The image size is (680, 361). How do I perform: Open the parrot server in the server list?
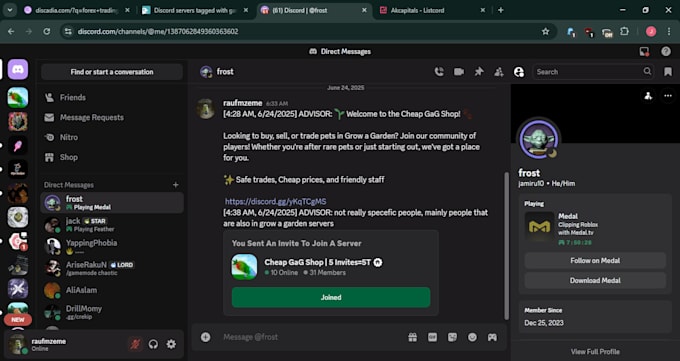pyautogui.click(x=18, y=97)
